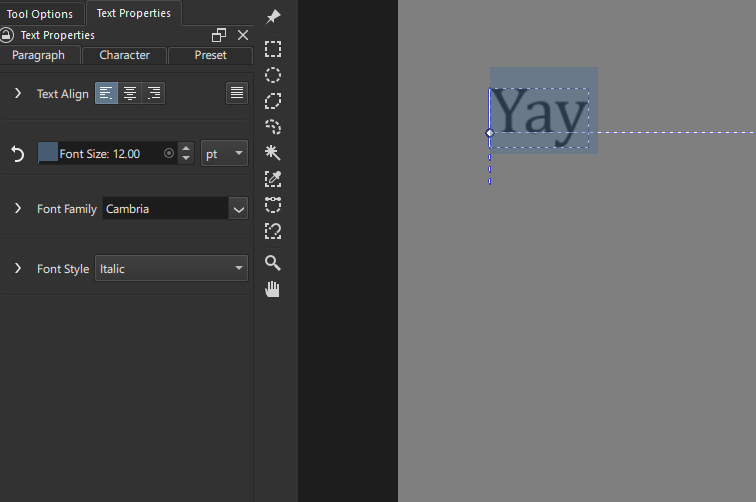Open the Font Family dropdown
This screenshot has height=502, width=756.
[238, 209]
